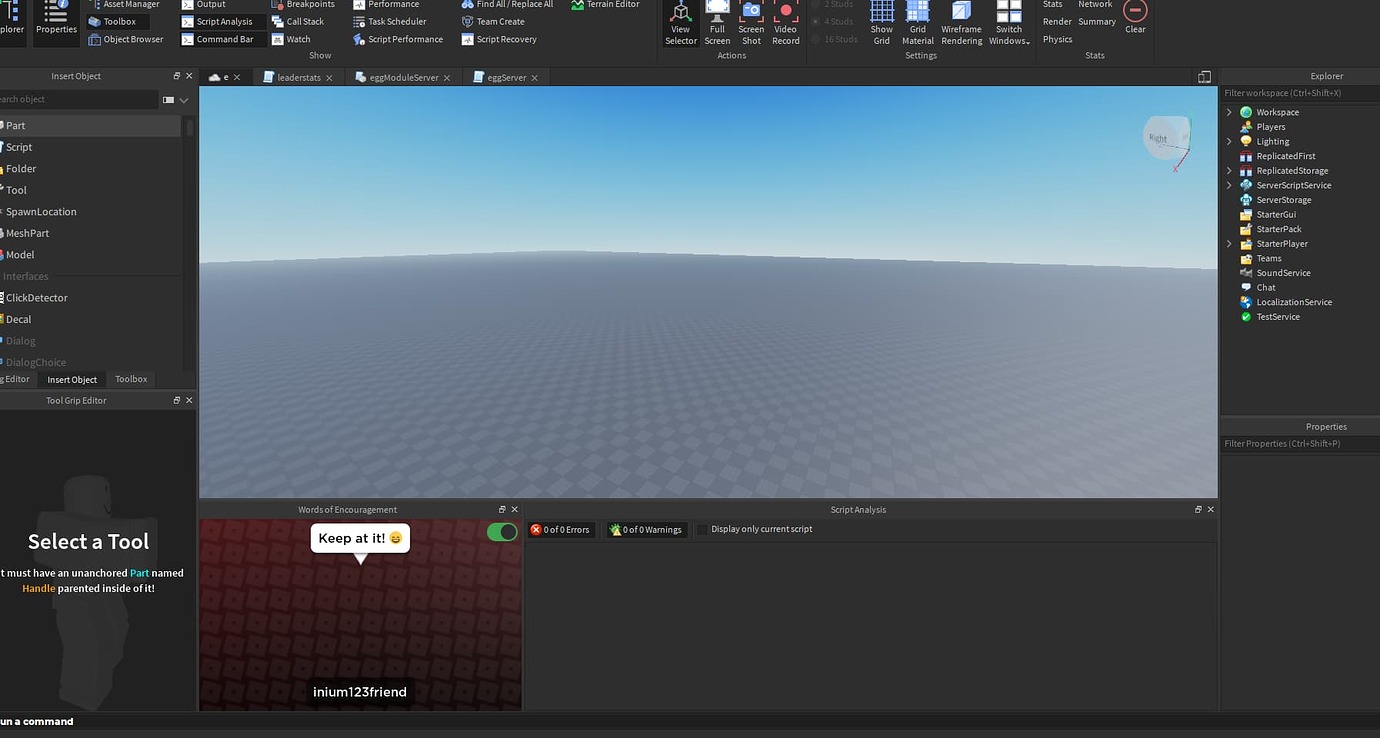Click the Filter Properties input field
Viewport: 1380px width, 738px height.
(1299, 444)
